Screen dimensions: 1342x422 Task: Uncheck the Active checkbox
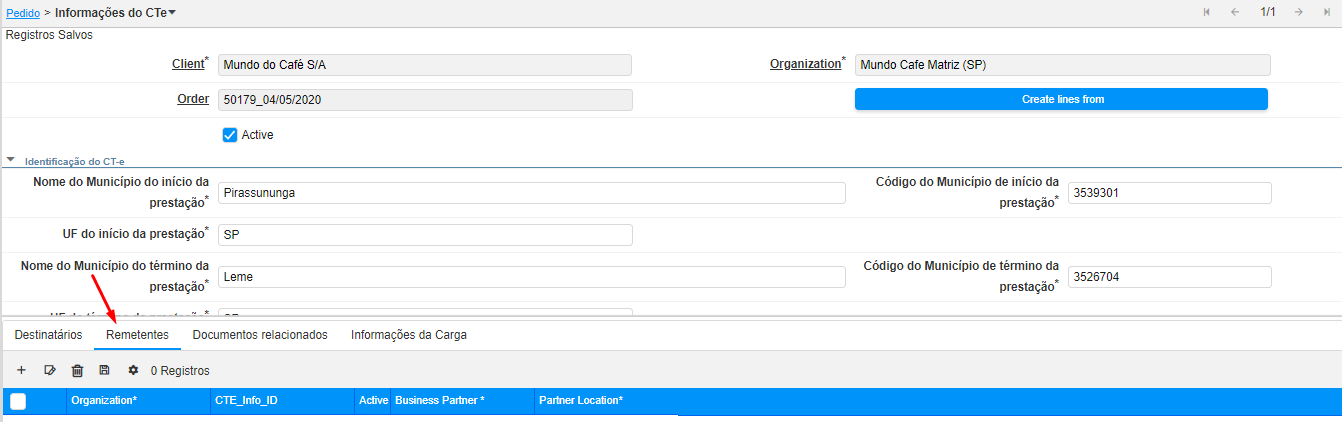(x=229, y=134)
